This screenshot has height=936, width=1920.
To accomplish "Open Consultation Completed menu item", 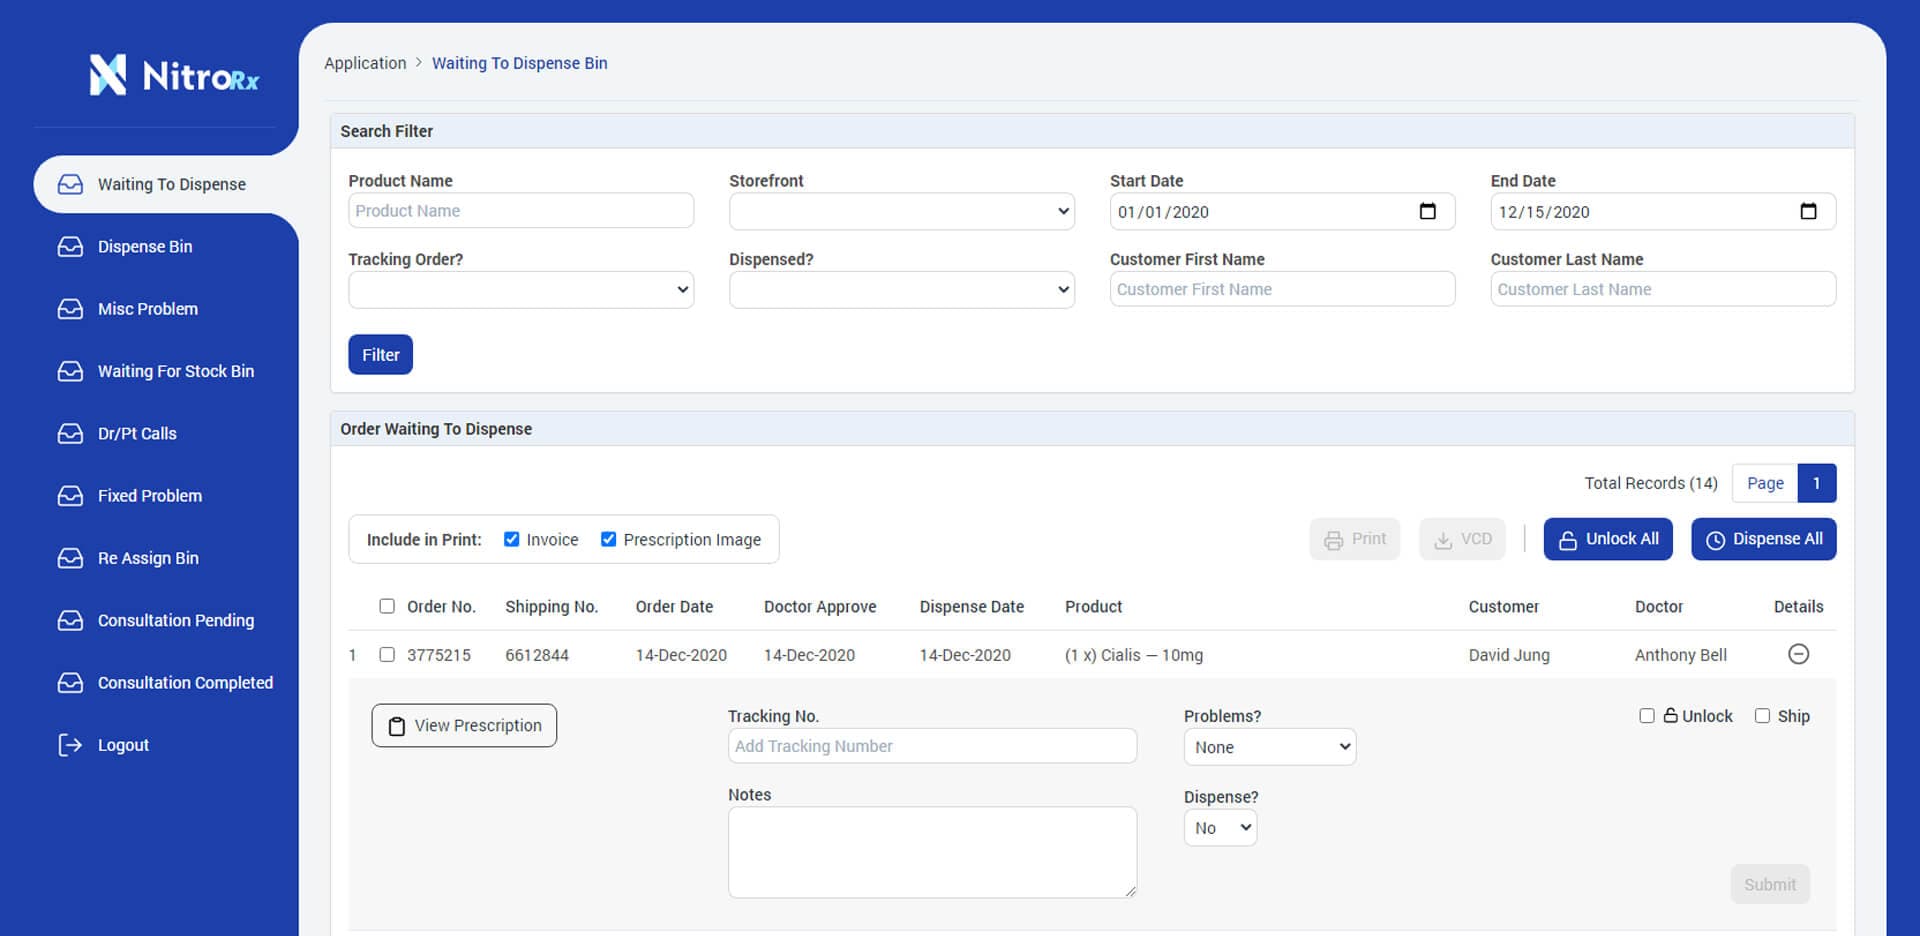I will pyautogui.click(x=185, y=683).
